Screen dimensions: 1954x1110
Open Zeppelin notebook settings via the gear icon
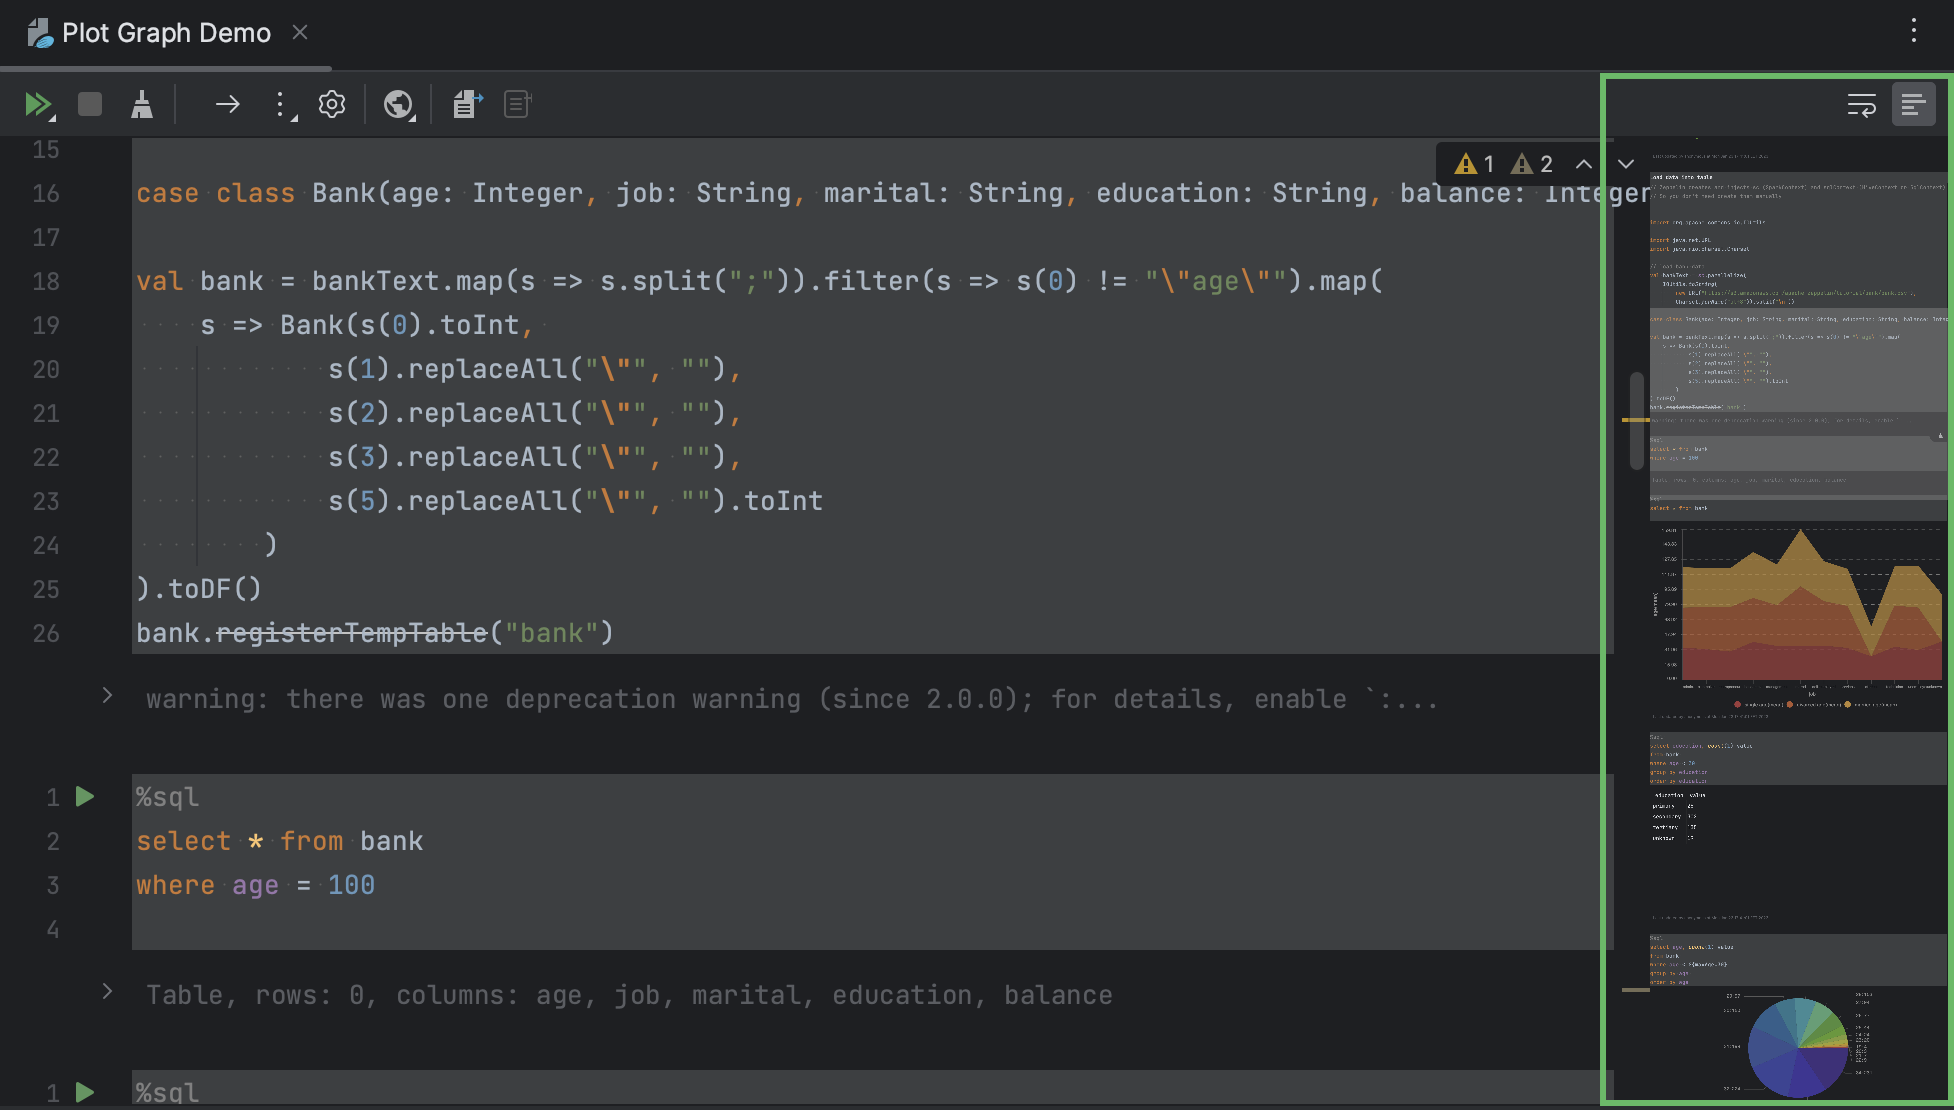pyautogui.click(x=331, y=104)
